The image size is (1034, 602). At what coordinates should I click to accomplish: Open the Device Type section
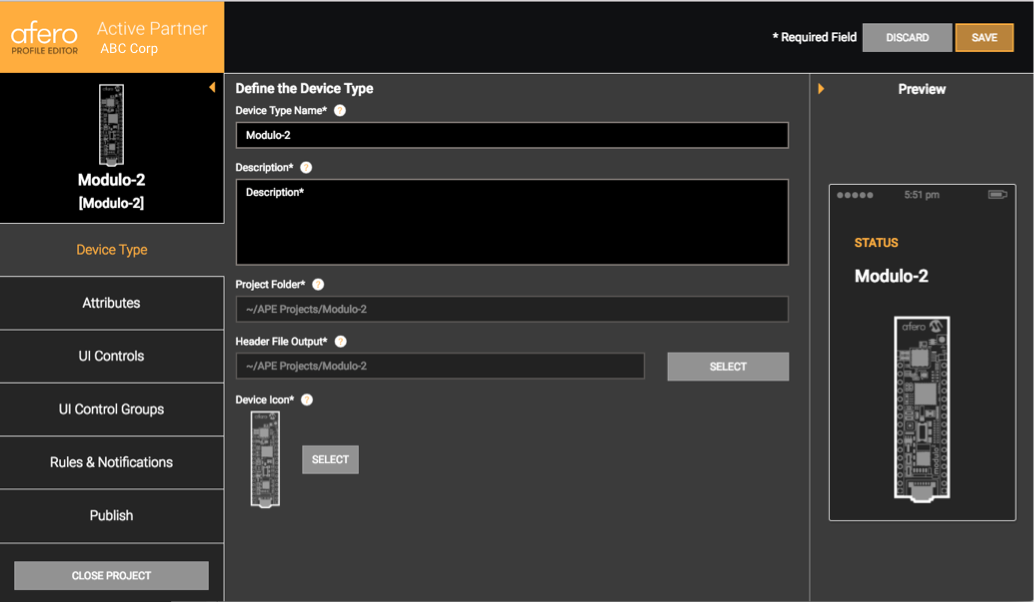[x=111, y=250]
